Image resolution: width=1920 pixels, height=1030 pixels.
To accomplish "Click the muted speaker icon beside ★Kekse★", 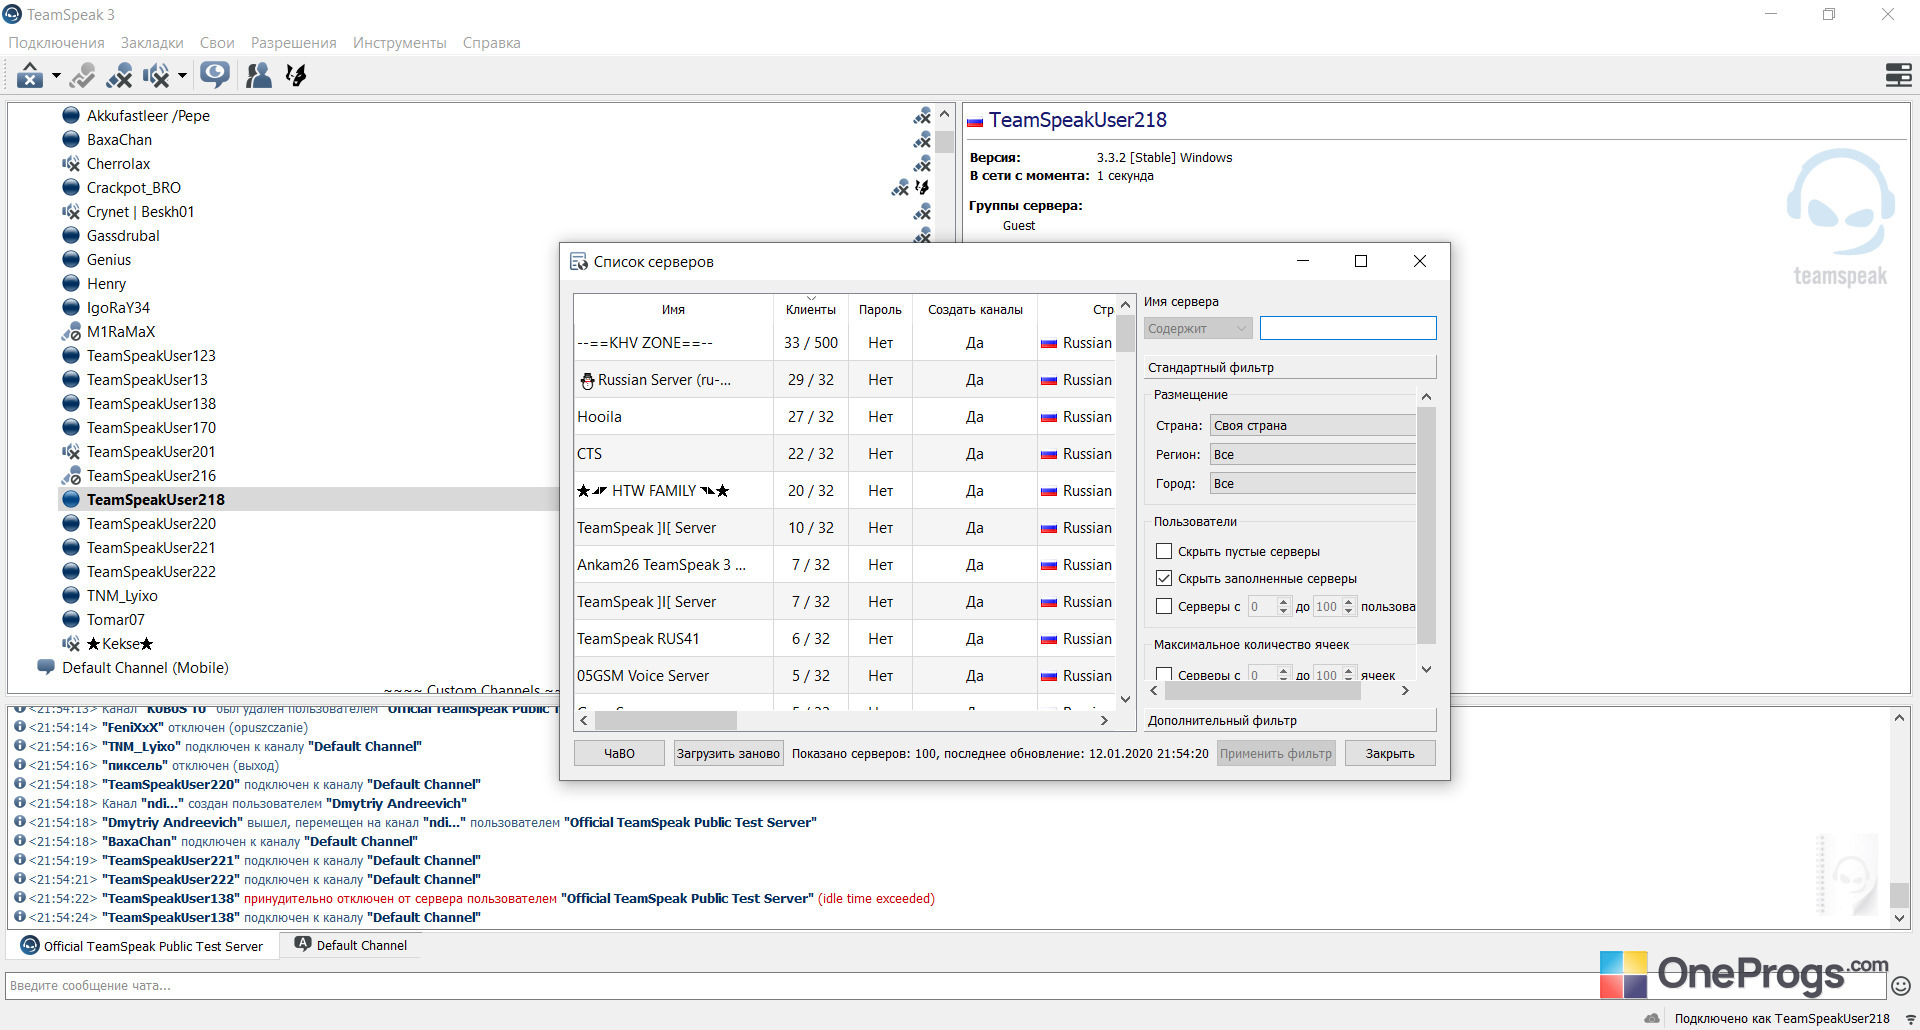I will (x=71, y=644).
